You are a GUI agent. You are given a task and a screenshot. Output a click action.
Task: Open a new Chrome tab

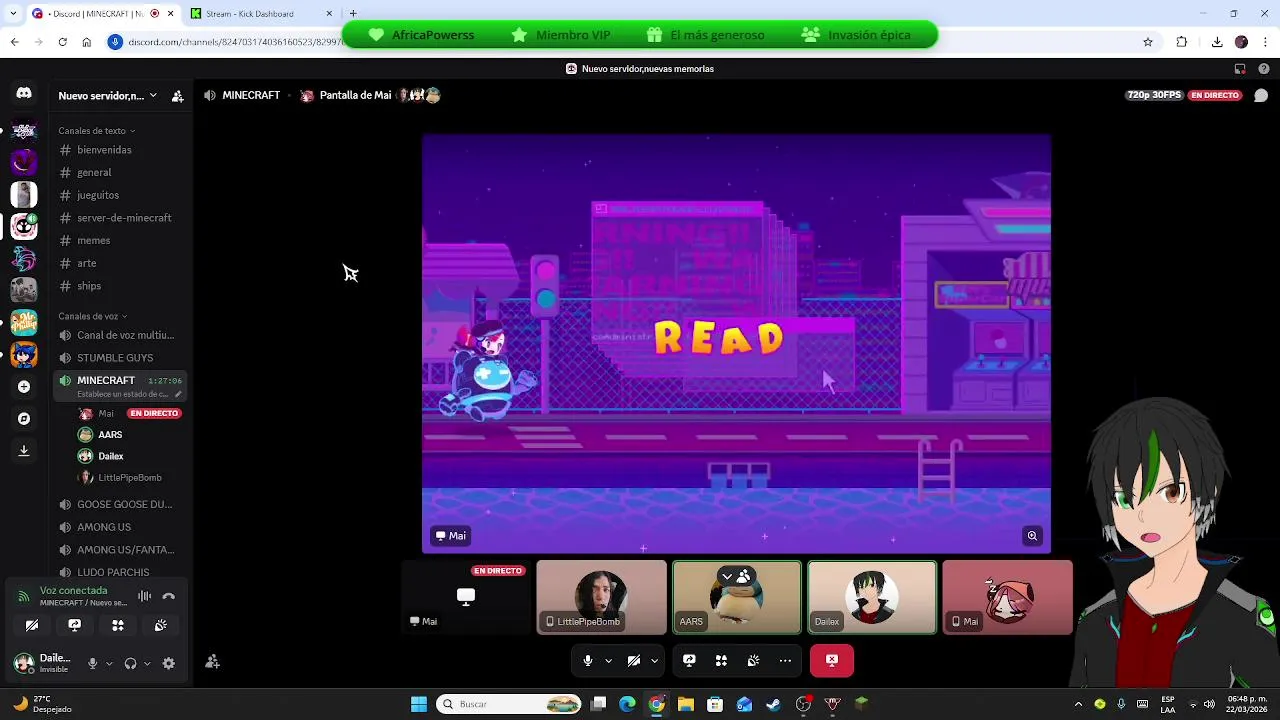(353, 13)
